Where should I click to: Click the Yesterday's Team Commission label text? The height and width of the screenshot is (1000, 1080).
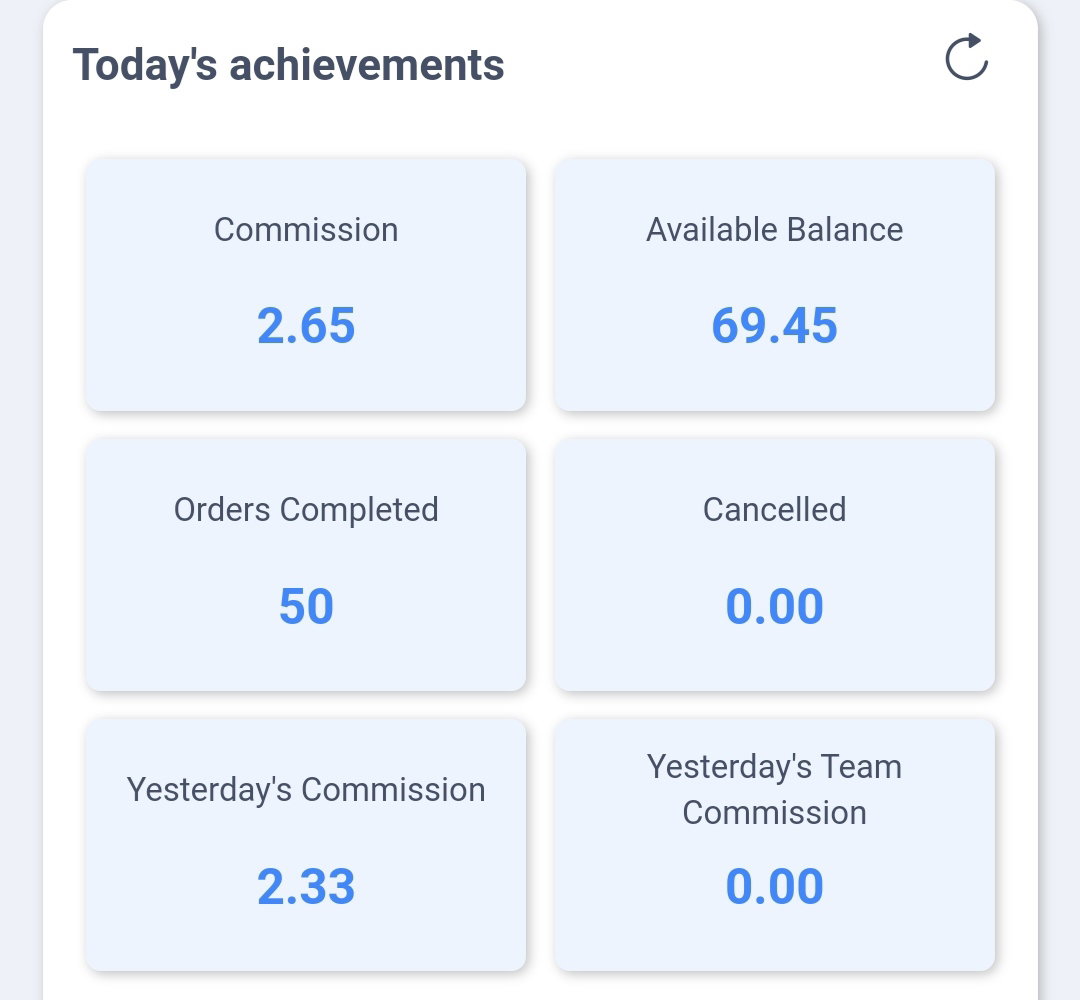774,790
